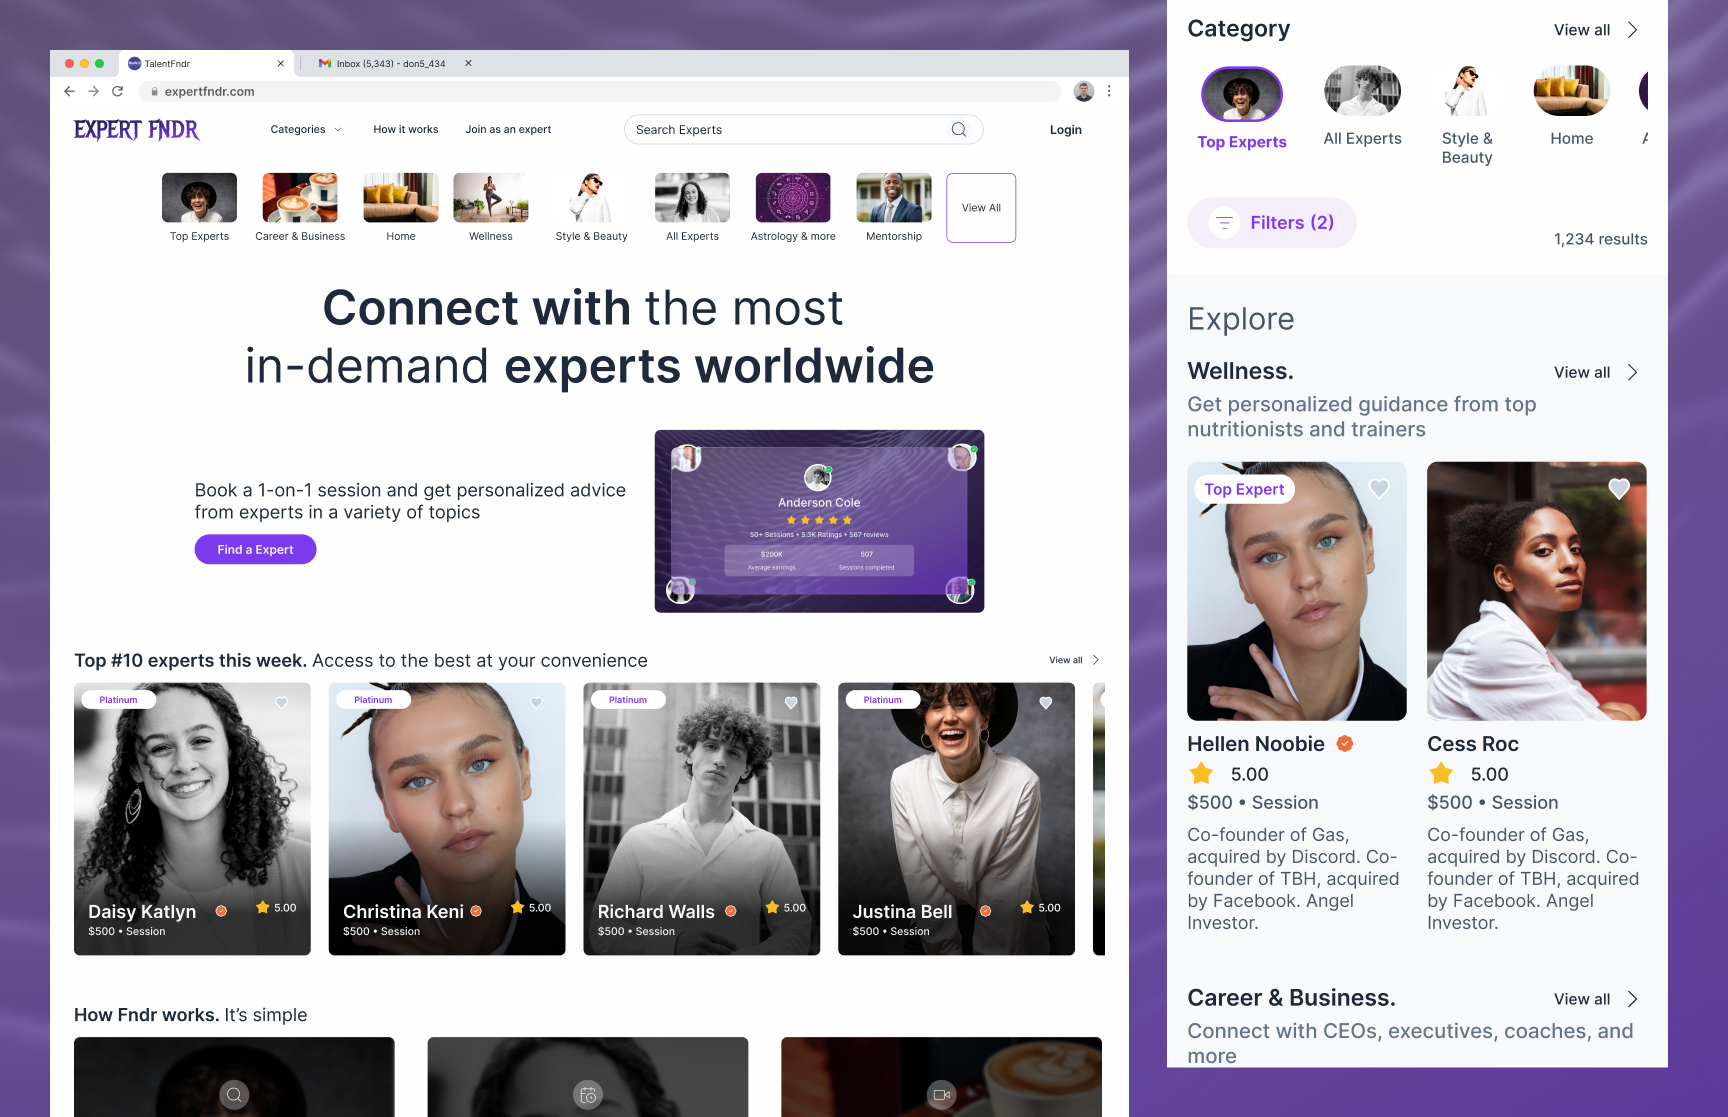Select the Career & Business category icon
Screen dimensions: 1728x1117
click(300, 197)
